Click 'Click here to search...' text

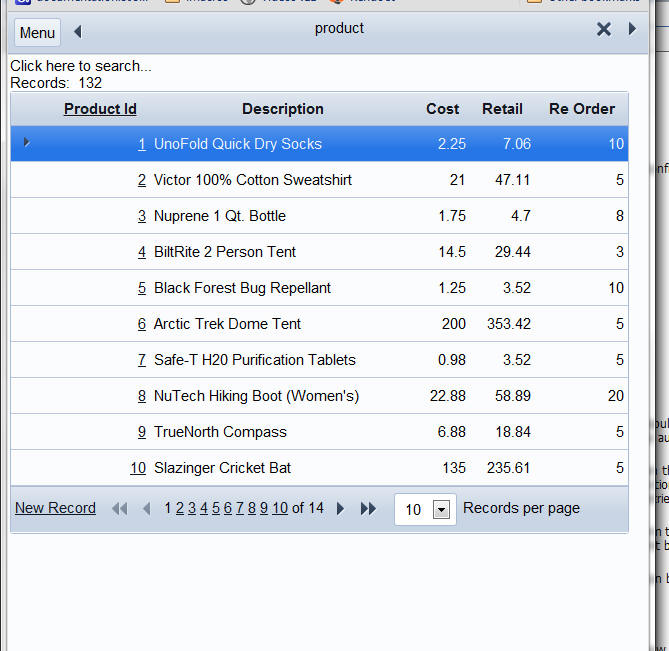tap(81, 66)
